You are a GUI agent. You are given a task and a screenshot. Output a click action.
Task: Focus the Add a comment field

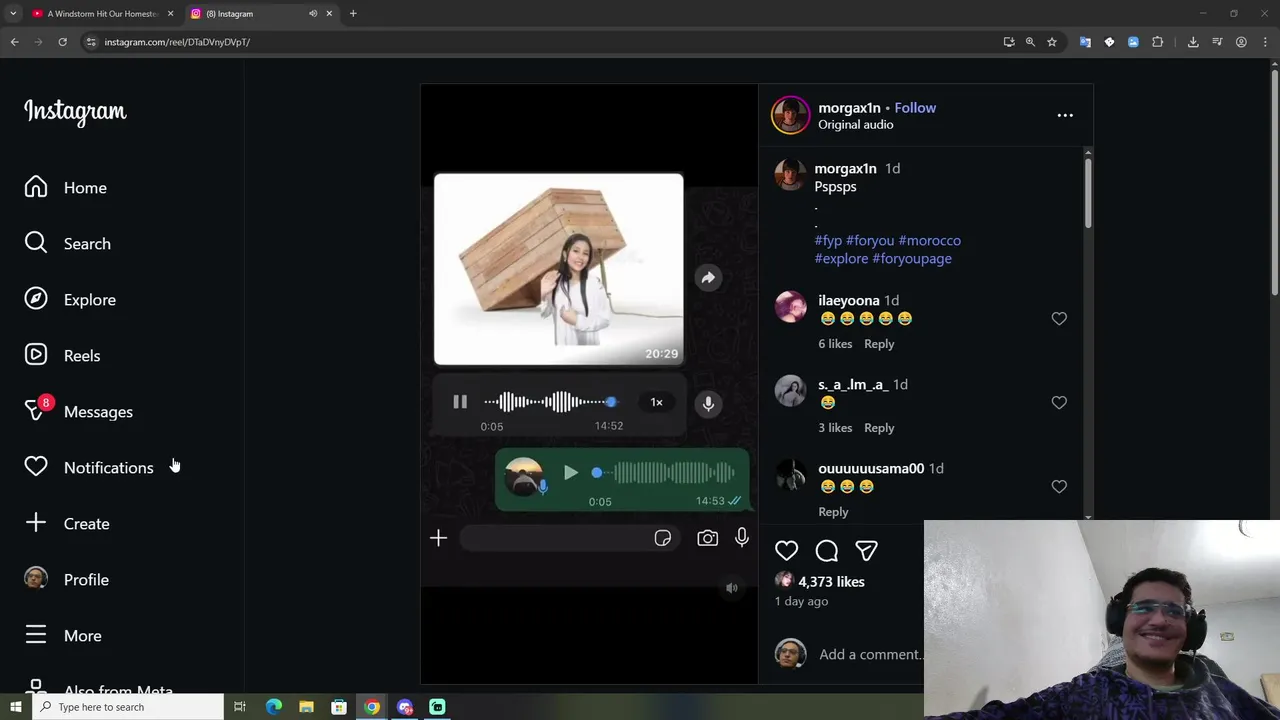point(869,655)
